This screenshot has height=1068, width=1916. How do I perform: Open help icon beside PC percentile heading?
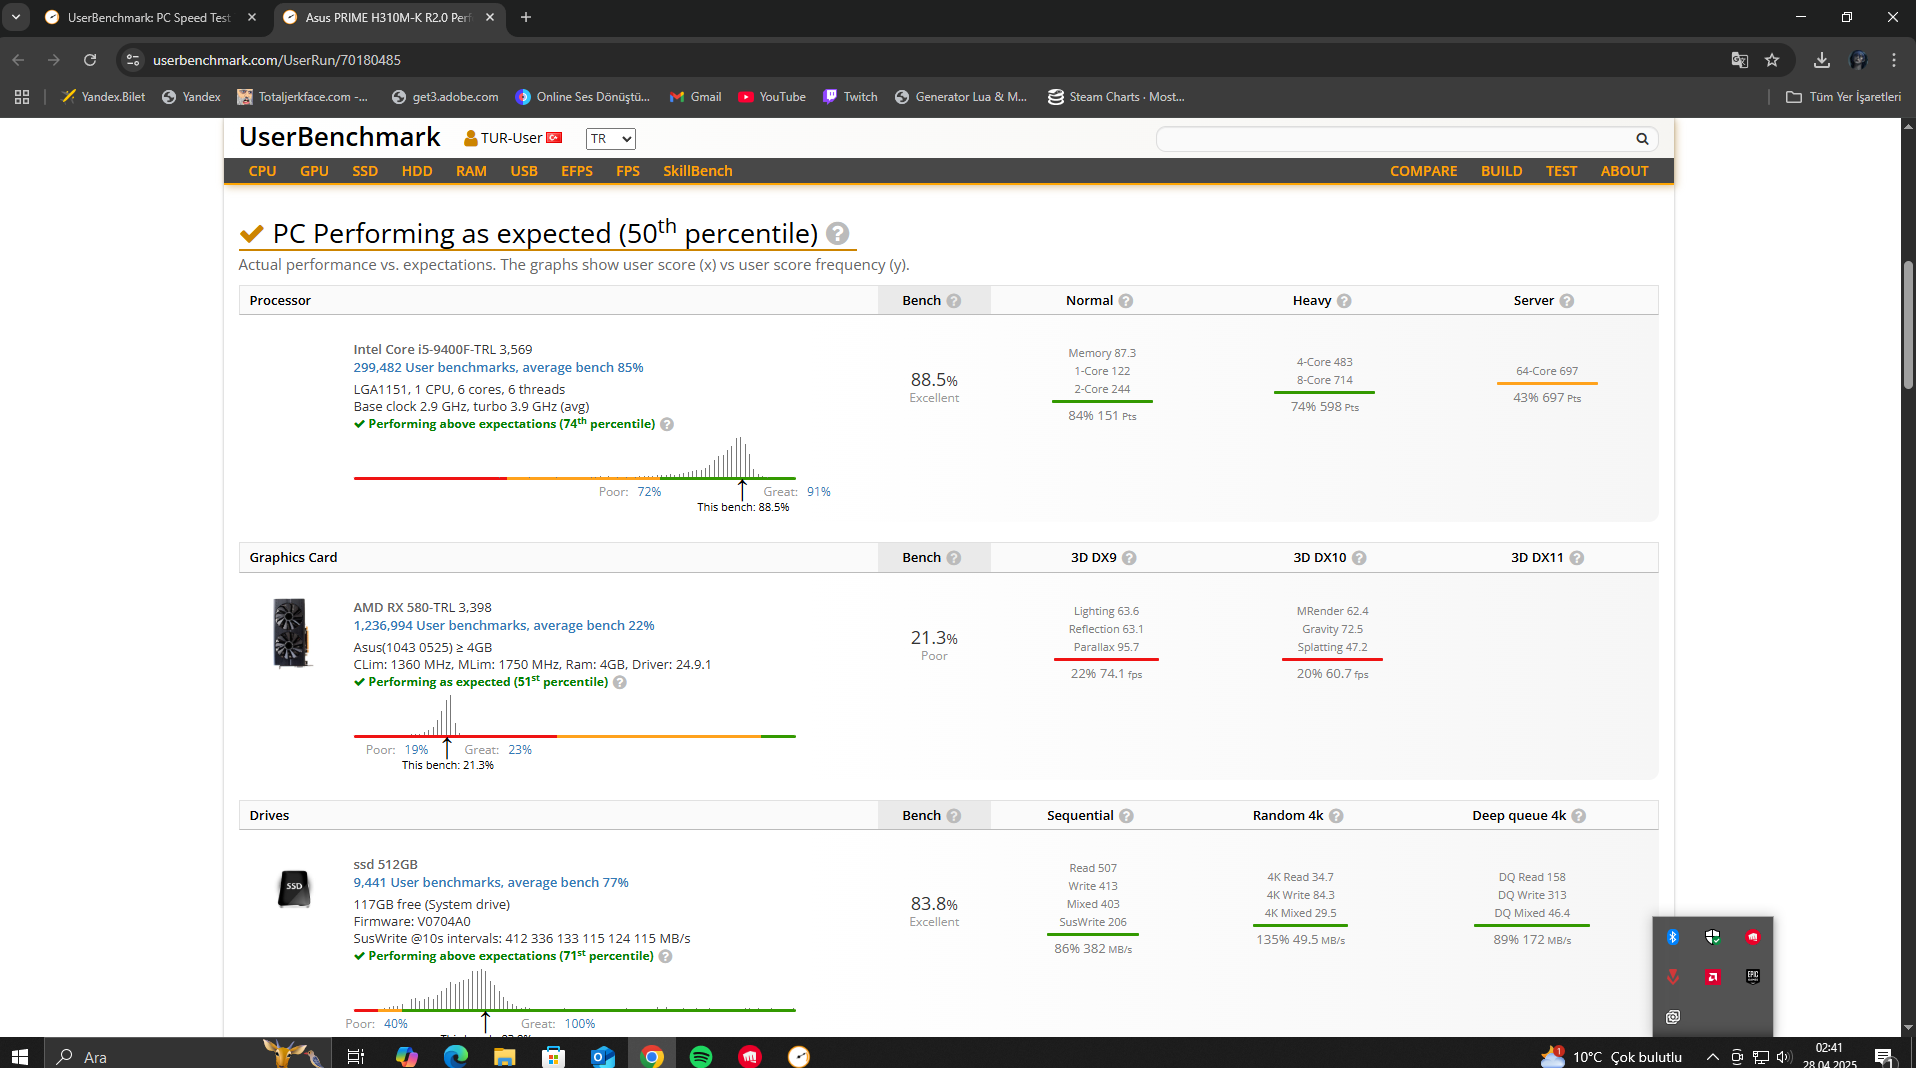coord(838,234)
